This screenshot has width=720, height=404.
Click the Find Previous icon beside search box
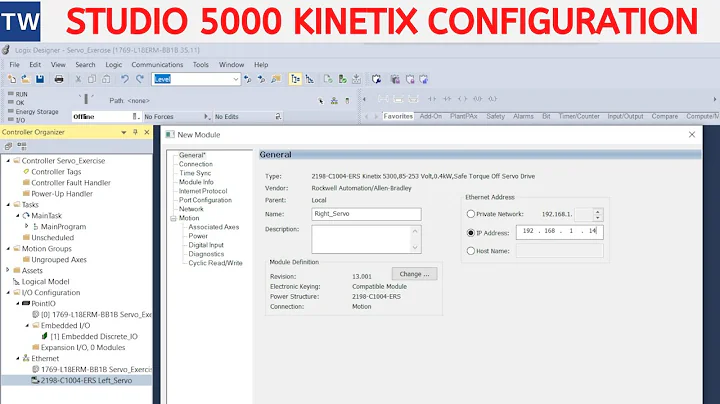pyautogui.click(x=248, y=79)
